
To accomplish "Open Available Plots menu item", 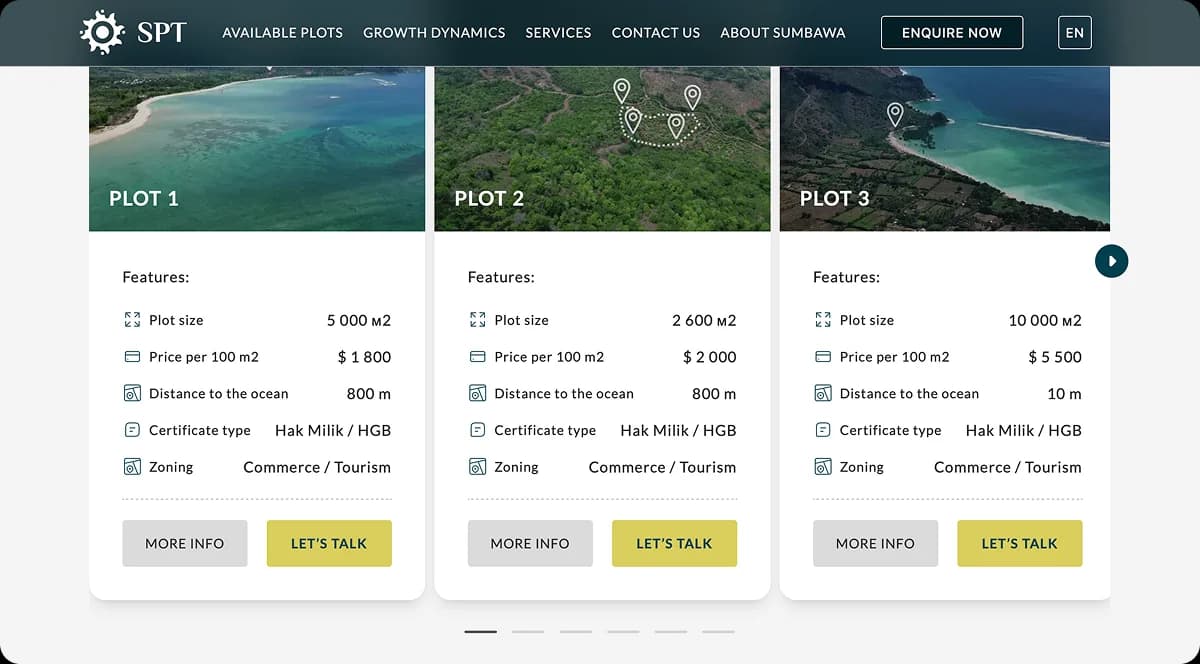I will tap(282, 33).
